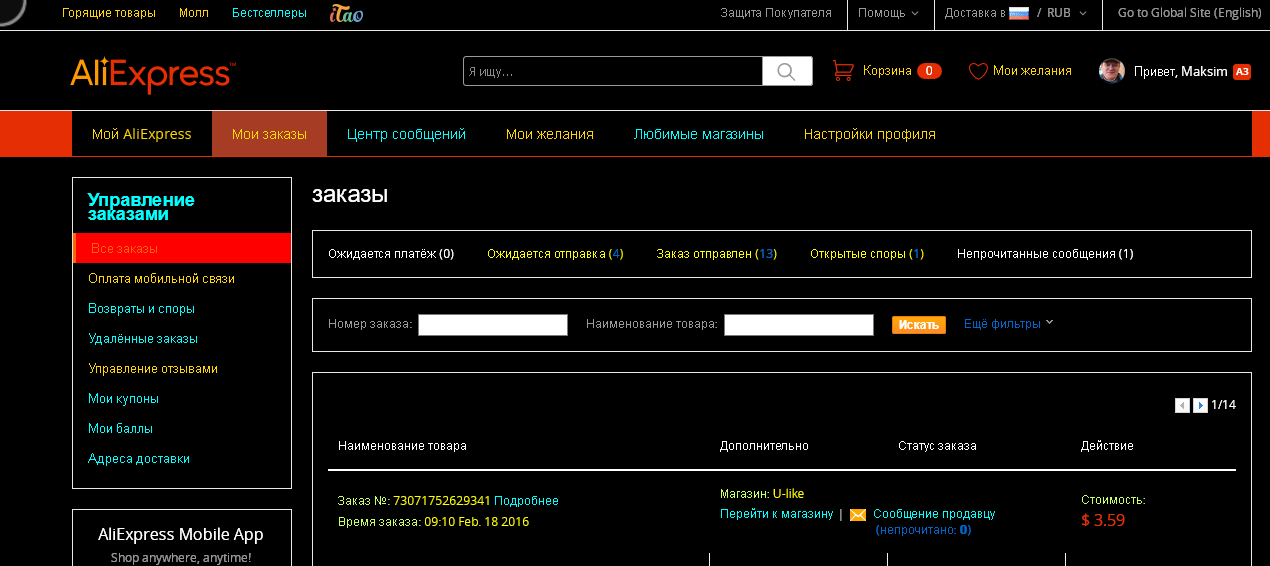Click the wishlist heart icon
The image size is (1270, 566).
tap(978, 71)
